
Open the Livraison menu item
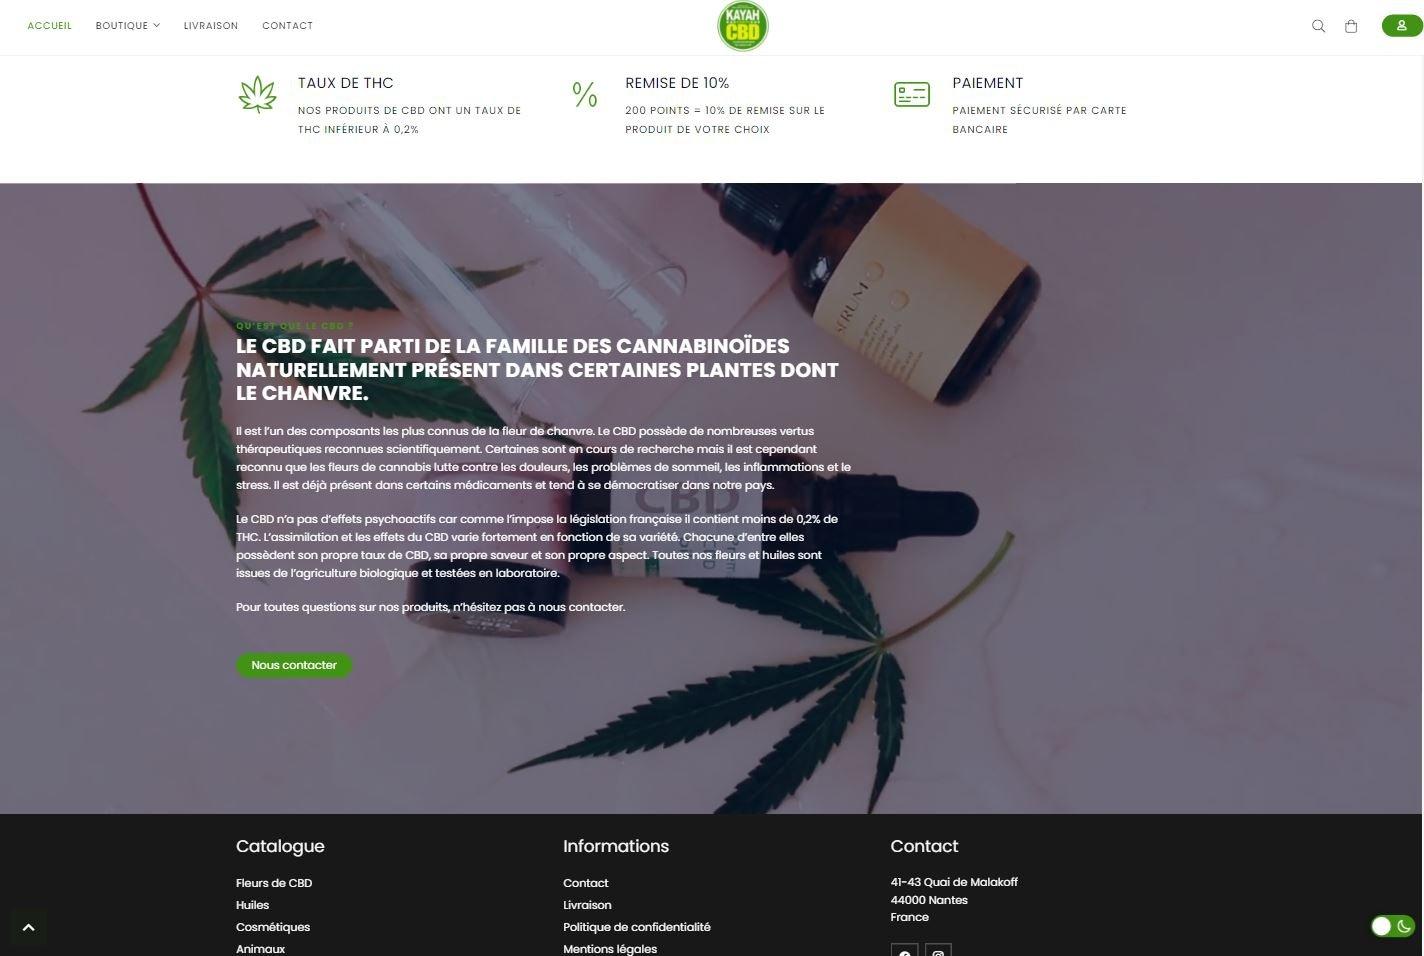pyautogui.click(x=211, y=26)
